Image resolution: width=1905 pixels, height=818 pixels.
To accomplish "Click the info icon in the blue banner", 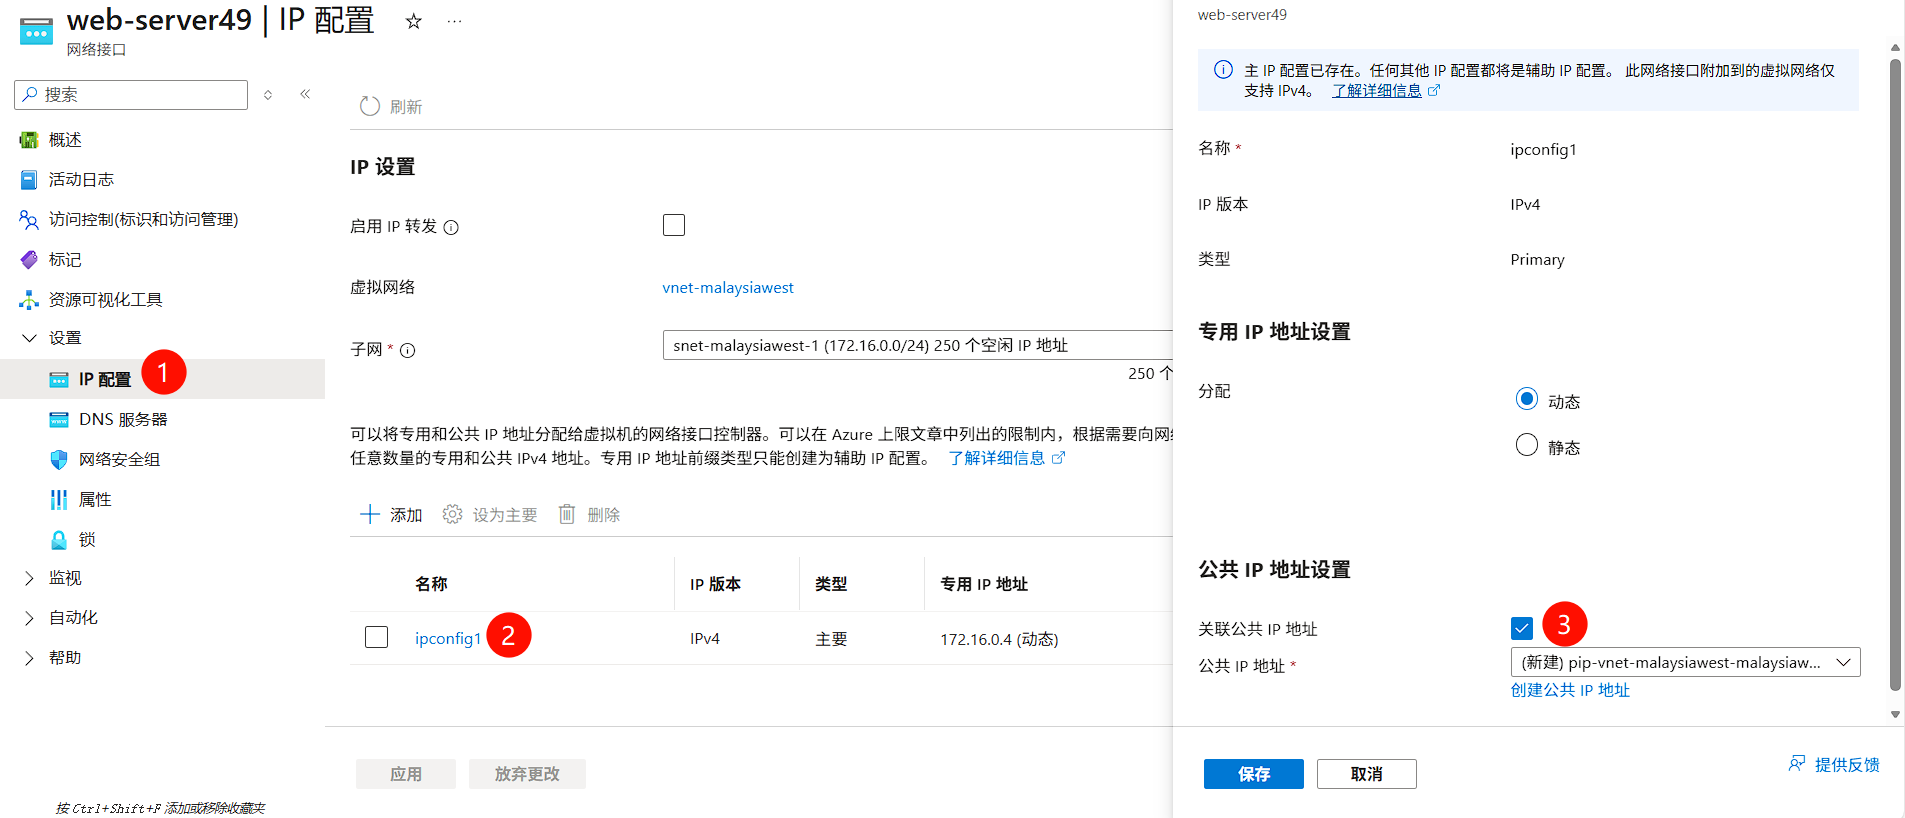I will [1223, 70].
